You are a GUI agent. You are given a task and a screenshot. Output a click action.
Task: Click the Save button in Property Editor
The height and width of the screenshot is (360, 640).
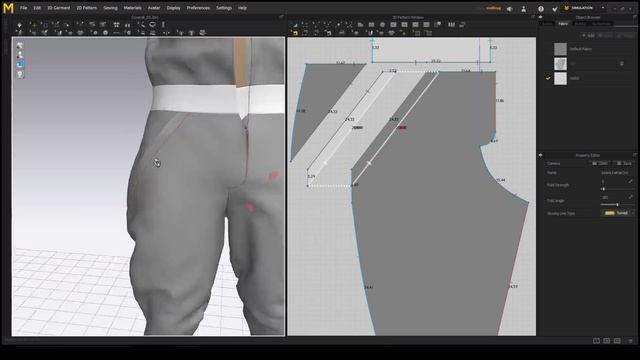click(x=624, y=163)
